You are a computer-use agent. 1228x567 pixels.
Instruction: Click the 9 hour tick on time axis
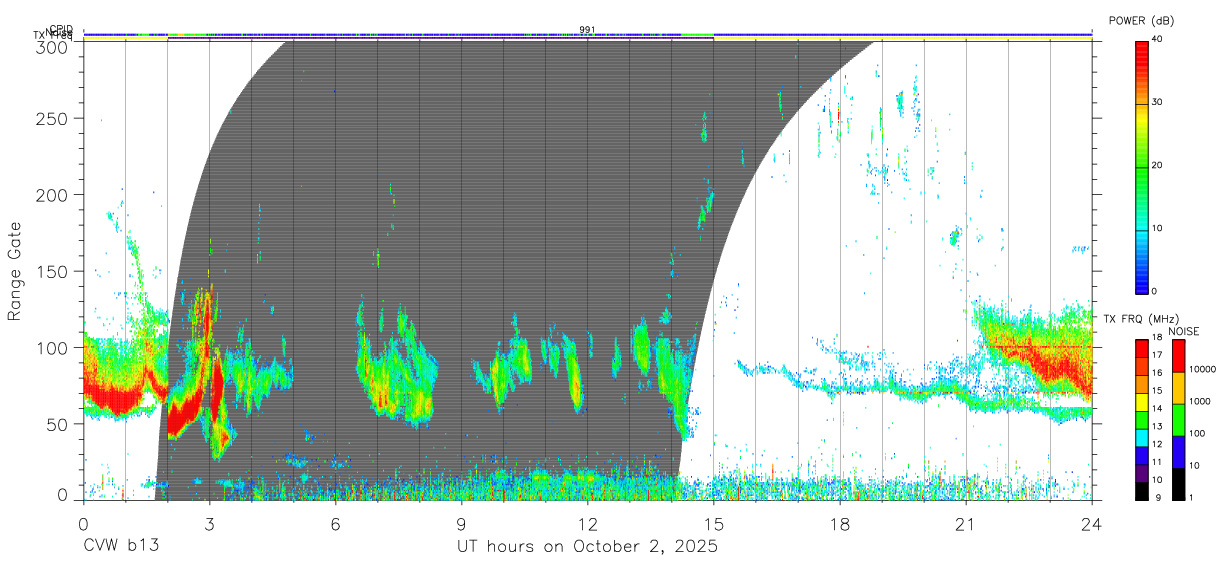(x=461, y=523)
